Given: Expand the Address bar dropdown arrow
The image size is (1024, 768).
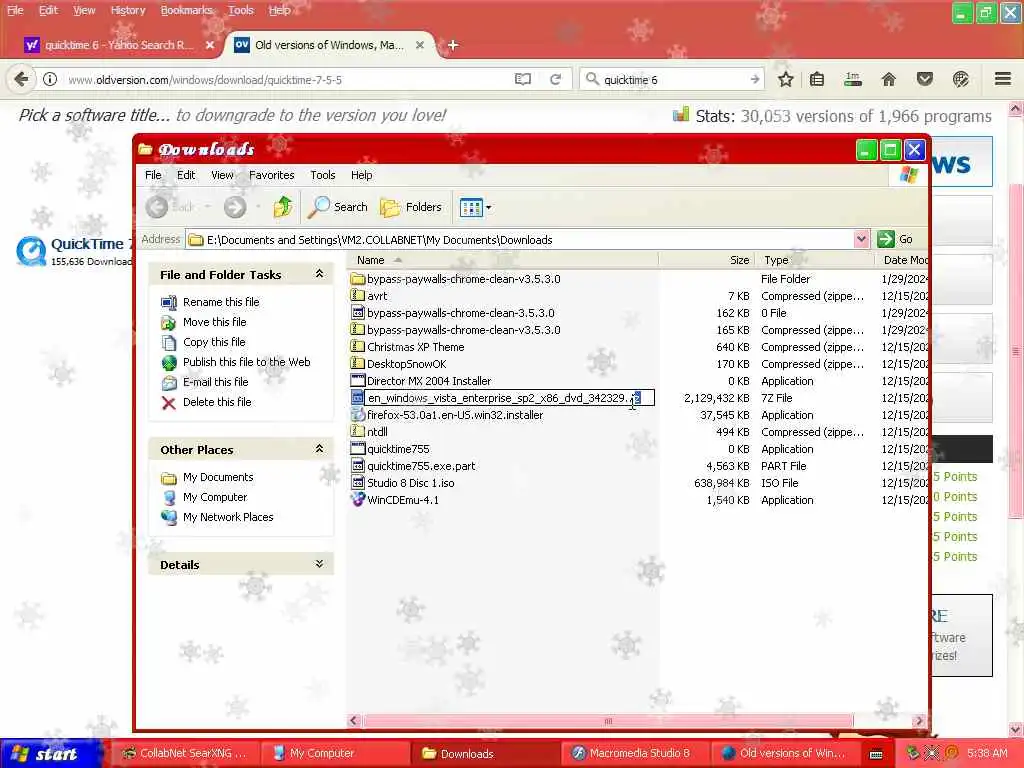Looking at the screenshot, I should pyautogui.click(x=861, y=239).
